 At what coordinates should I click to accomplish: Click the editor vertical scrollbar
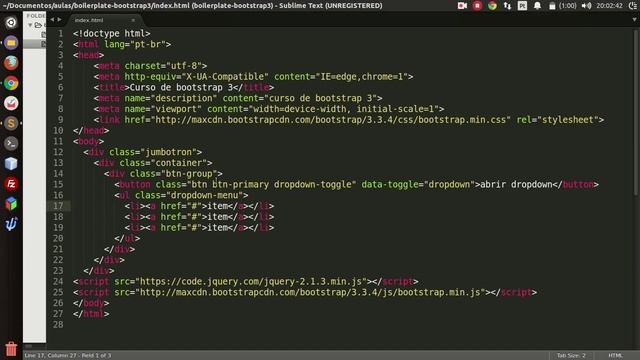click(636, 112)
